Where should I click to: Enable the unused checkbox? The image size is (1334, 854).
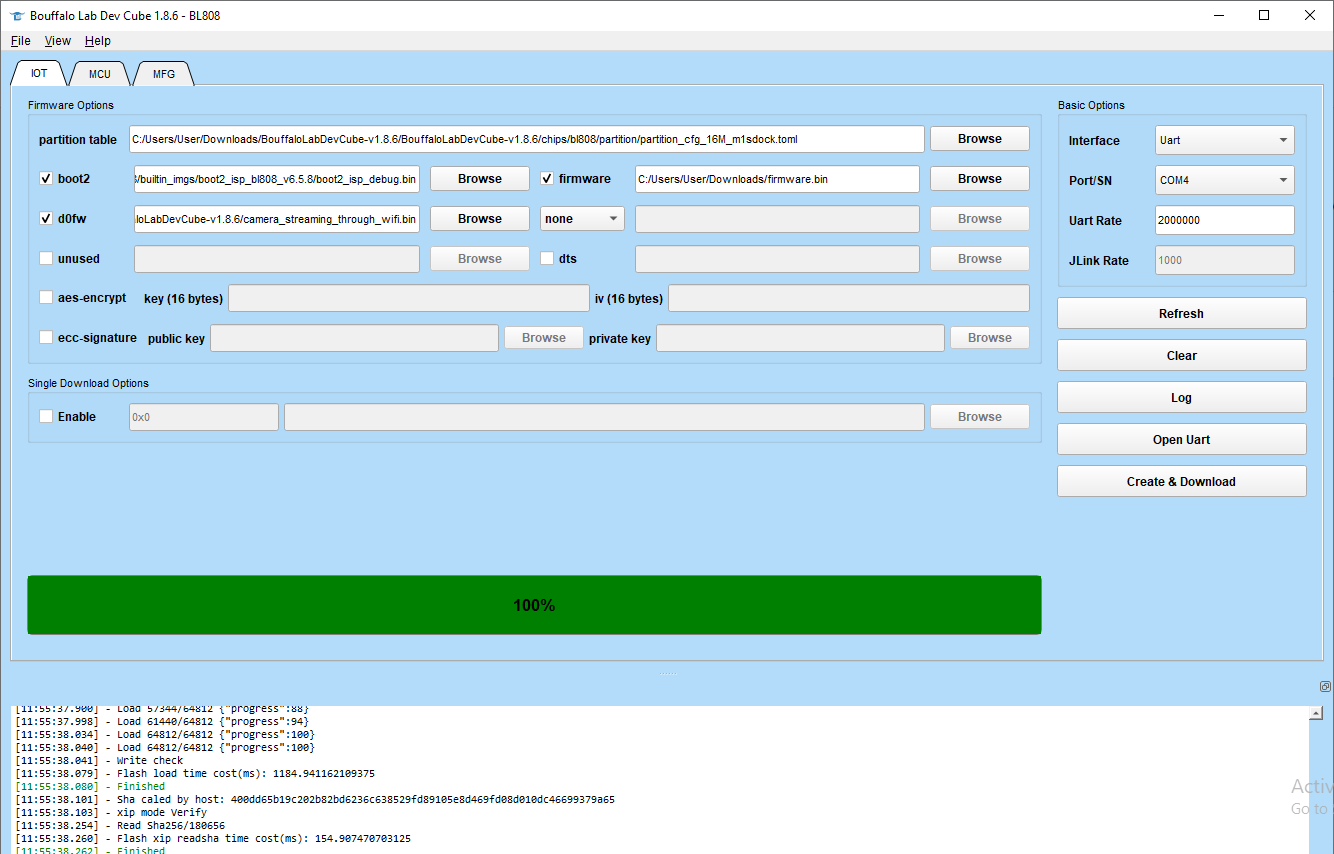click(46, 259)
